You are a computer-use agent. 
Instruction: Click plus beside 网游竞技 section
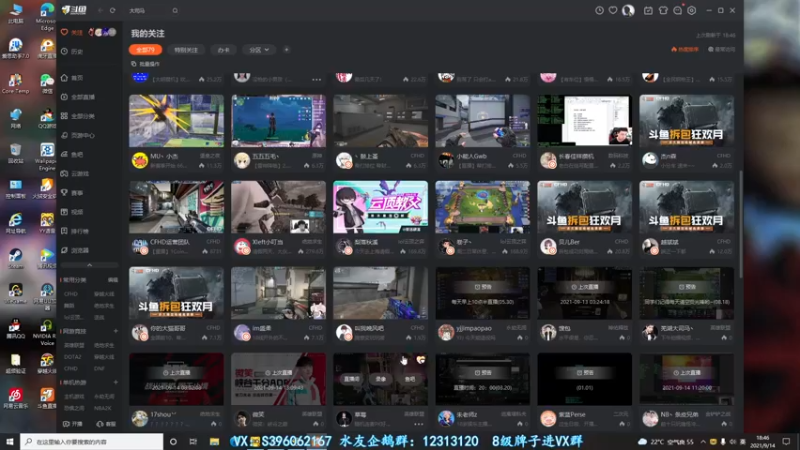115,331
